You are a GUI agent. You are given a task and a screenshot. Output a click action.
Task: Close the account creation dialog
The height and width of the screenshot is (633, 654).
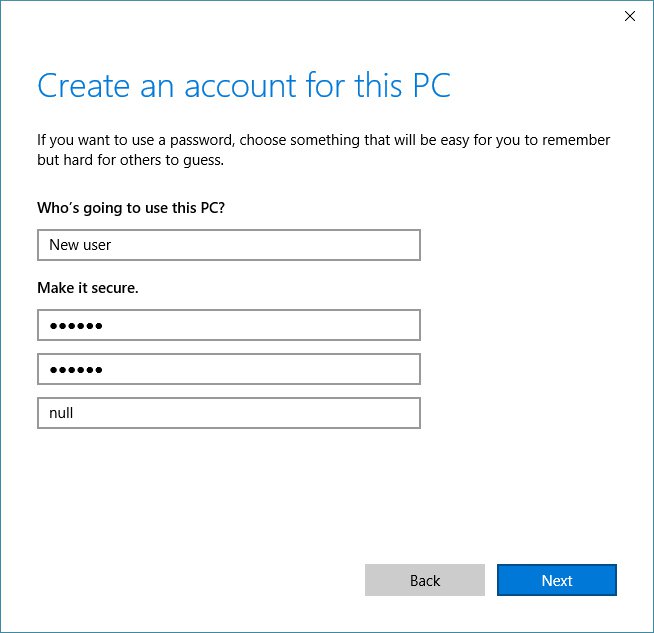pyautogui.click(x=629, y=16)
